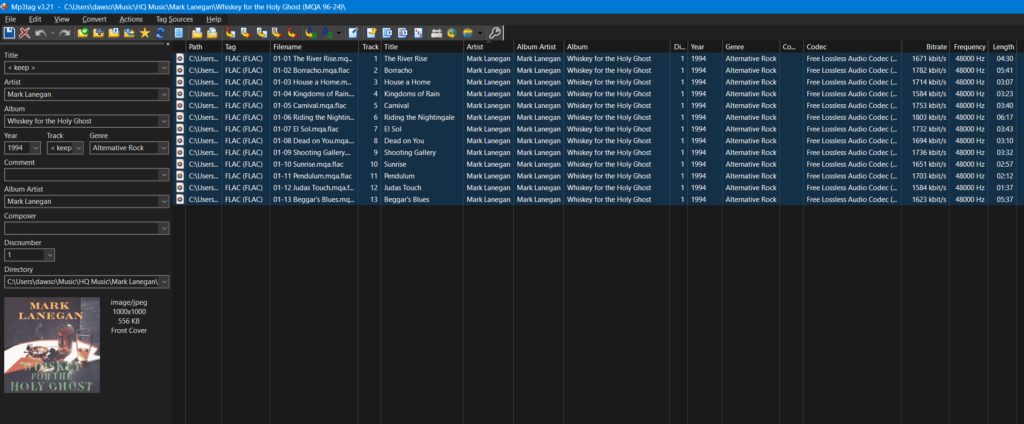Viewport: 1024px width, 424px height.
Task: Expand the Genre dropdown
Action: coord(164,148)
